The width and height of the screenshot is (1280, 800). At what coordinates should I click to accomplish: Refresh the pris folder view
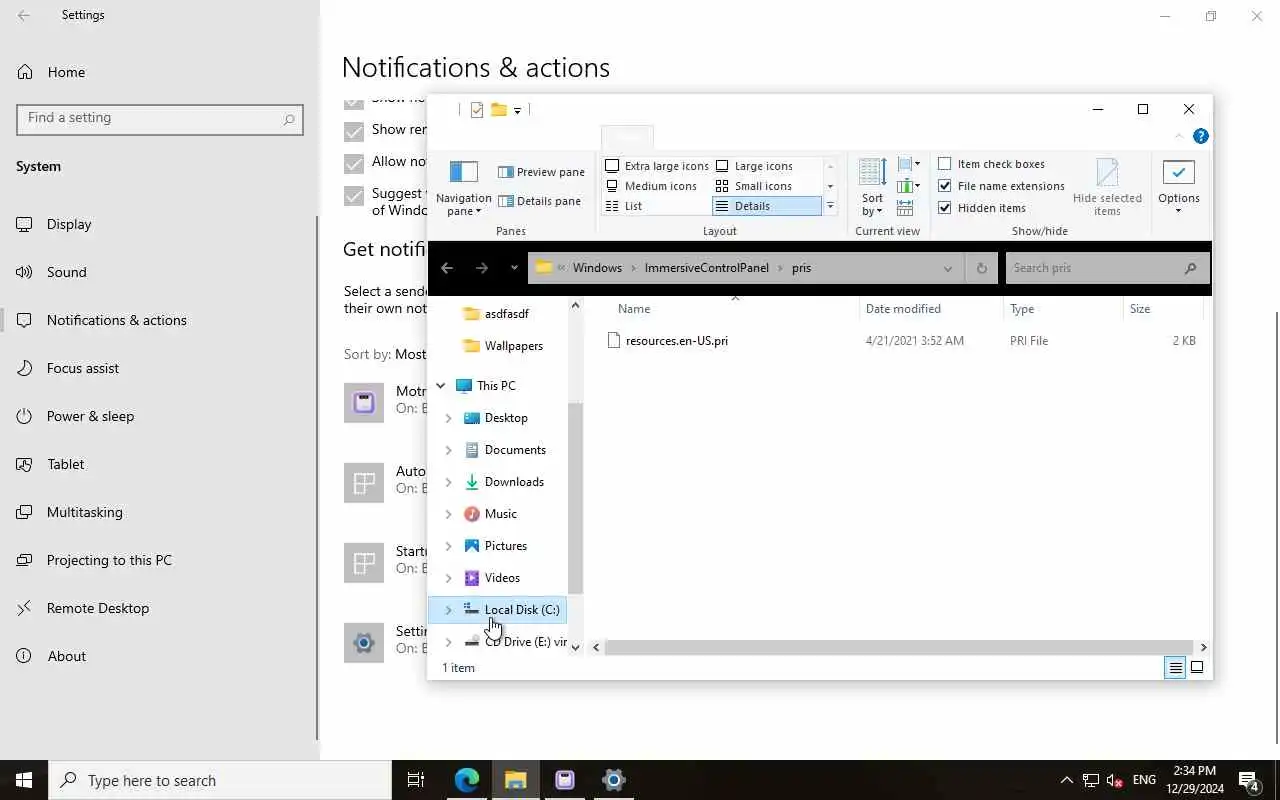(981, 268)
